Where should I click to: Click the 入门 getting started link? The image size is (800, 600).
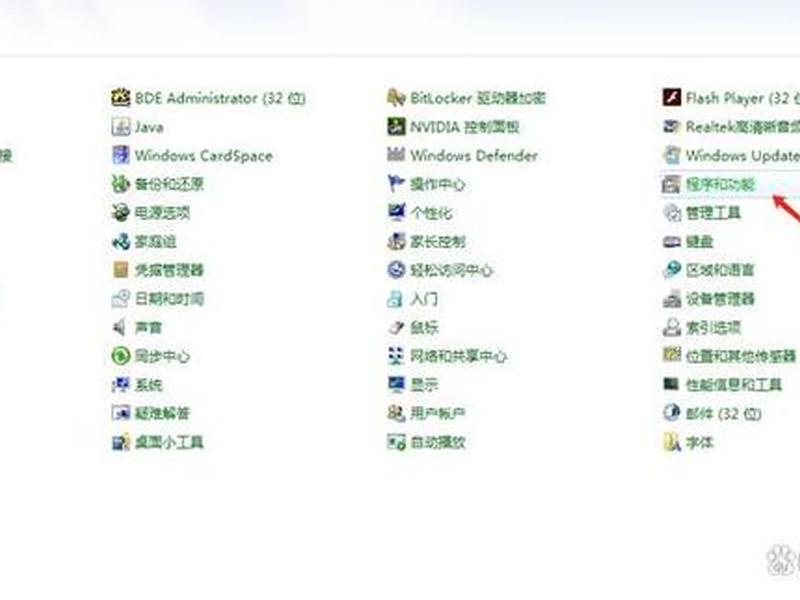[x=424, y=298]
